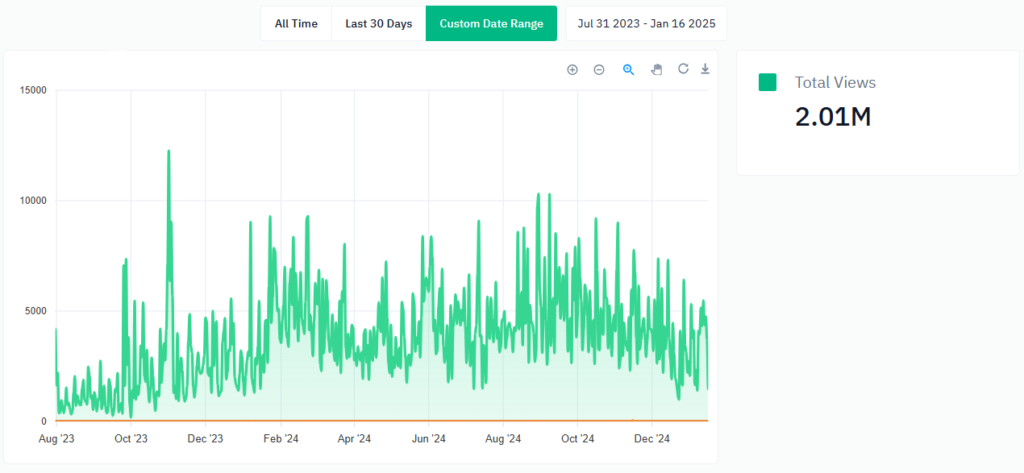Screen dimensions: 1024x473
Task: Reset the chart zoom with the refresh icon
Action: click(683, 69)
